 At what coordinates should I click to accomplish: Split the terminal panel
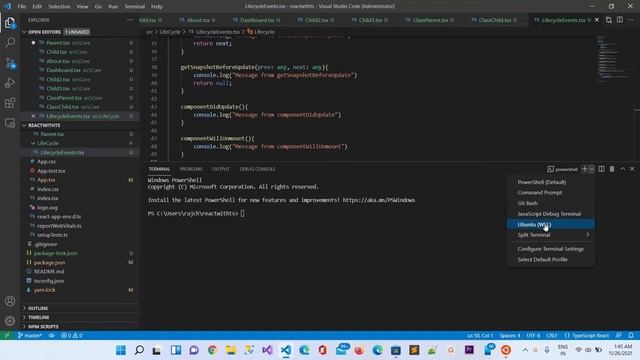(x=601, y=169)
